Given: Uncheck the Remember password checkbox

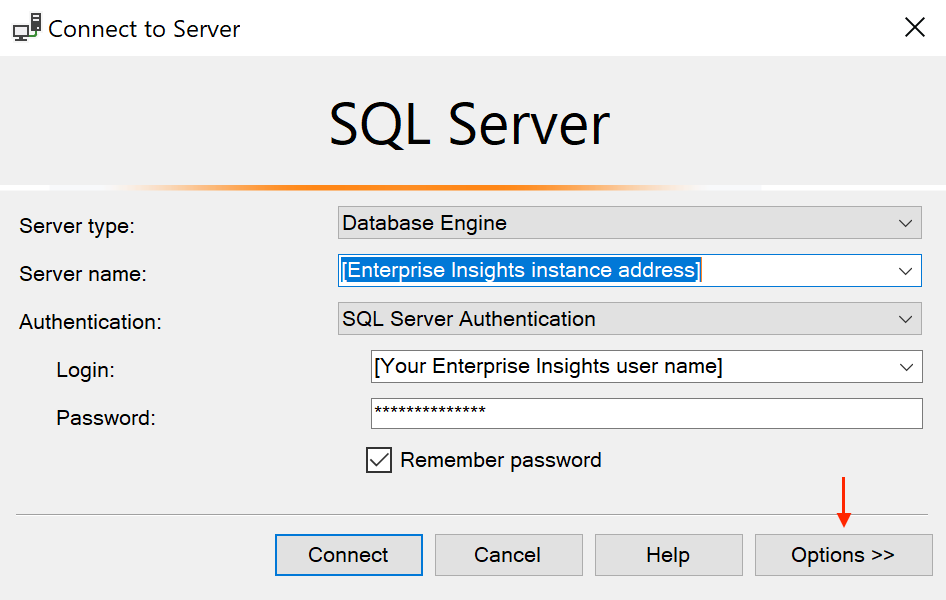Looking at the screenshot, I should coord(379,460).
